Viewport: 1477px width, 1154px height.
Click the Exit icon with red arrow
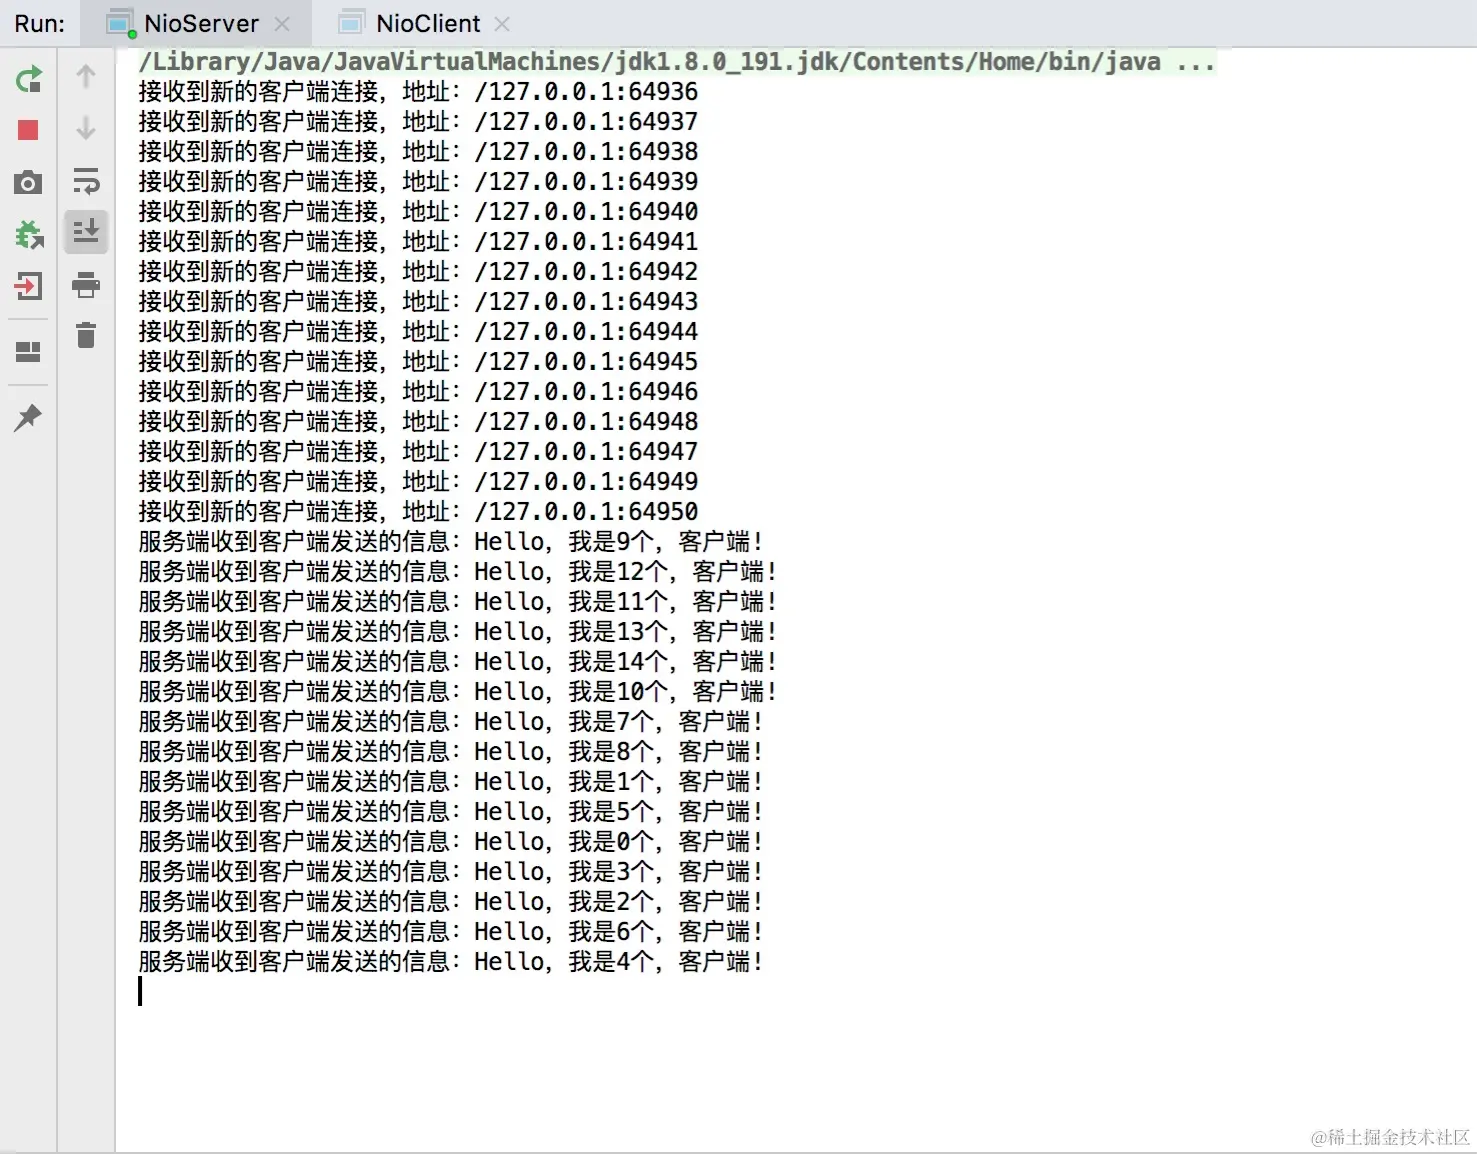click(28, 287)
